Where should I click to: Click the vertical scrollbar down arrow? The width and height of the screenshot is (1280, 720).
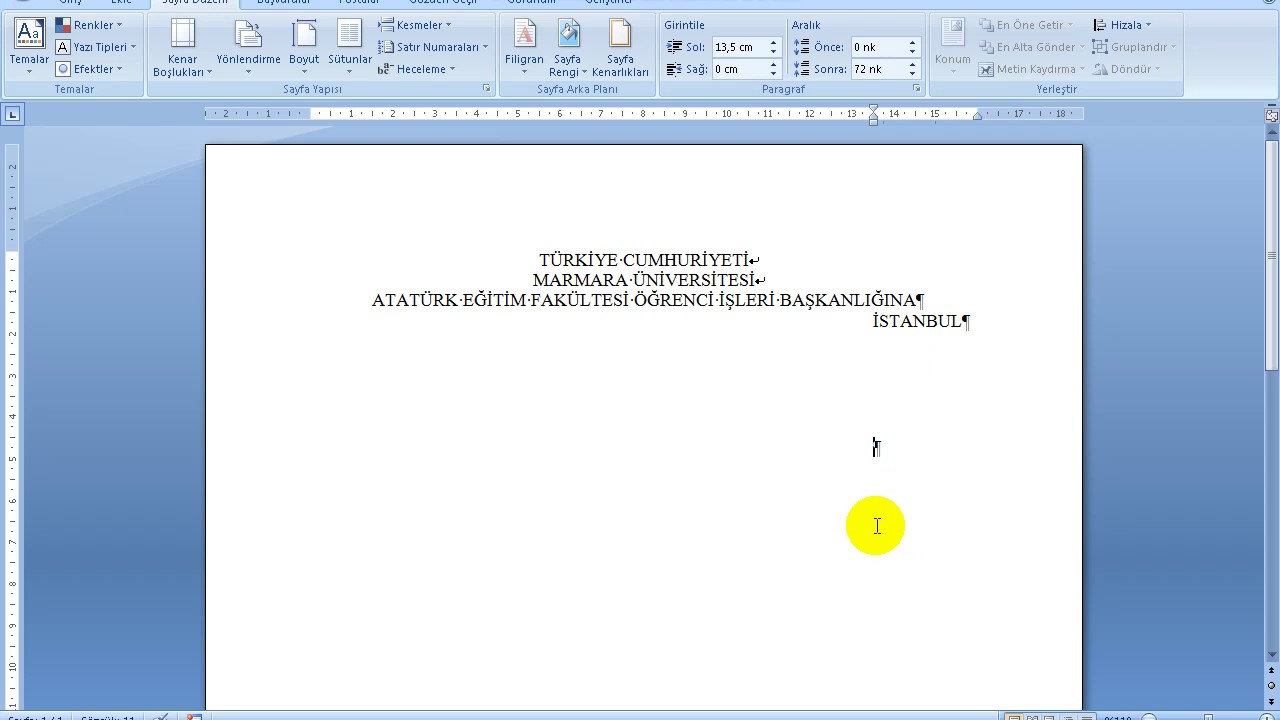pyautogui.click(x=1272, y=655)
